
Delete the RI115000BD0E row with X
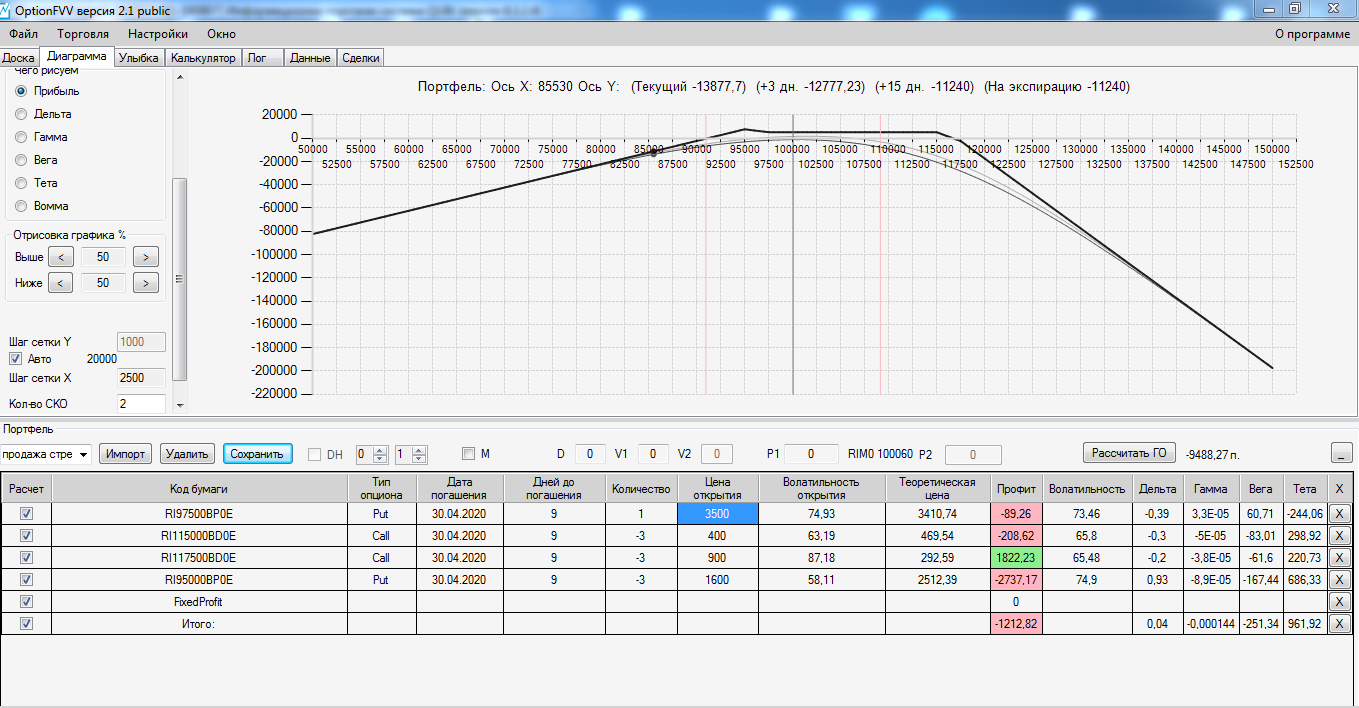tap(1340, 535)
